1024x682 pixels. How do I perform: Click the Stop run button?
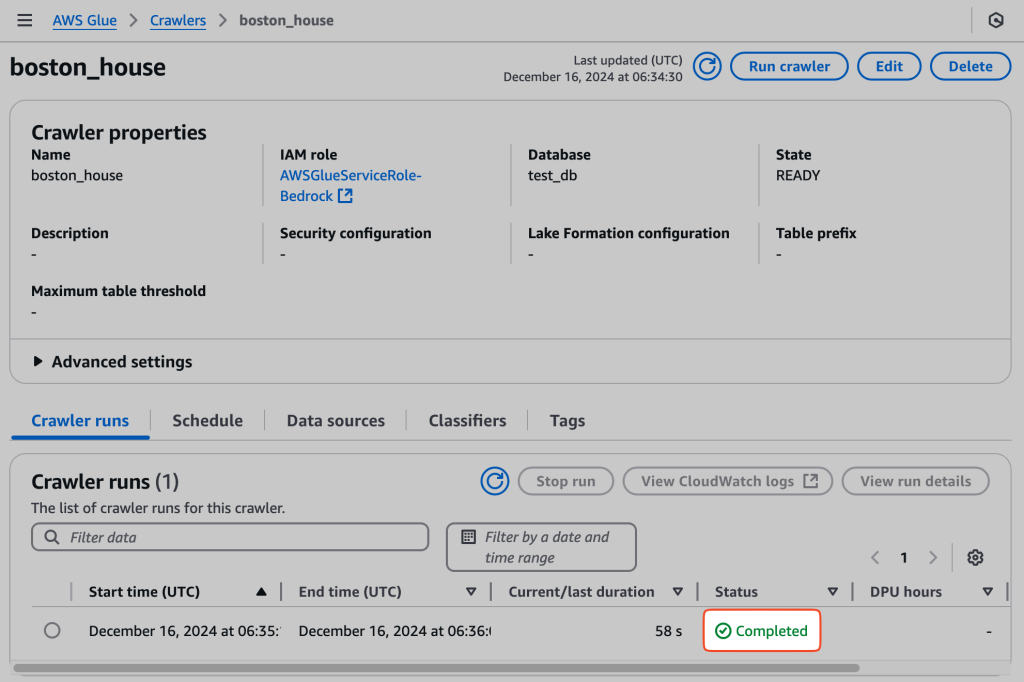(x=566, y=481)
